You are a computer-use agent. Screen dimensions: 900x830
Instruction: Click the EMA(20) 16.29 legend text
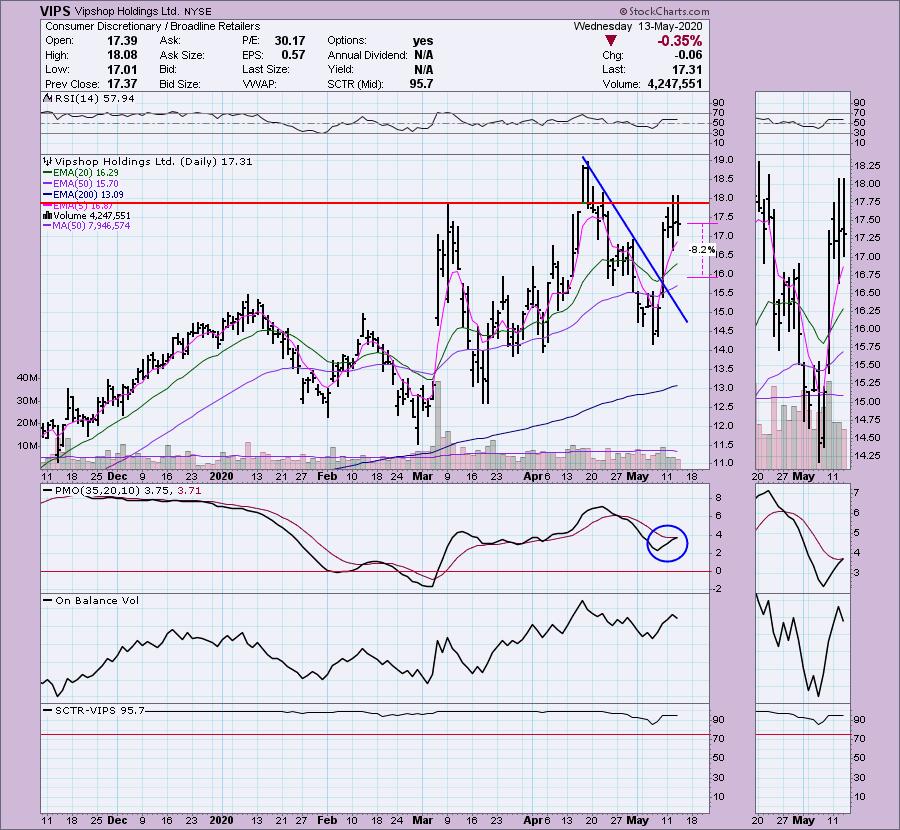86,173
